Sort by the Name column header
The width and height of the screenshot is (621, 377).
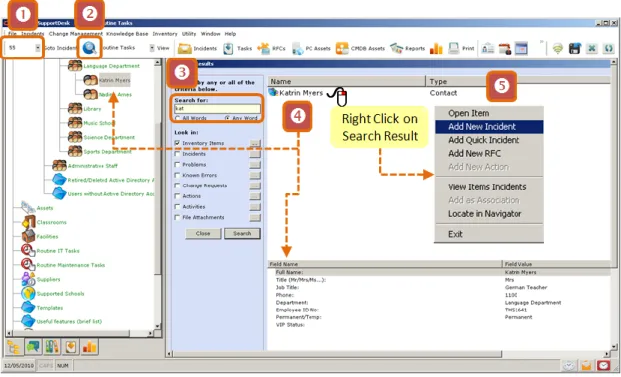(x=347, y=81)
